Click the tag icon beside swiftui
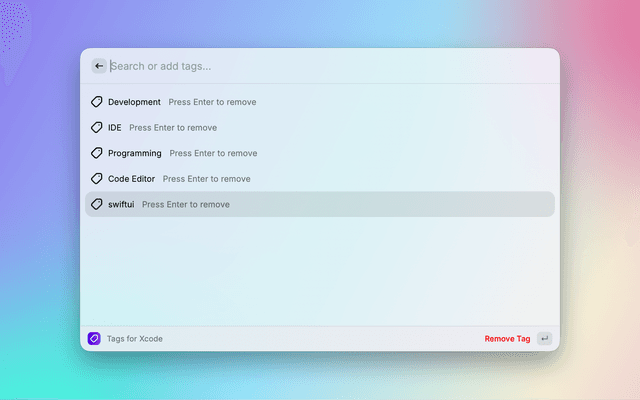640x400 pixels. pos(97,204)
